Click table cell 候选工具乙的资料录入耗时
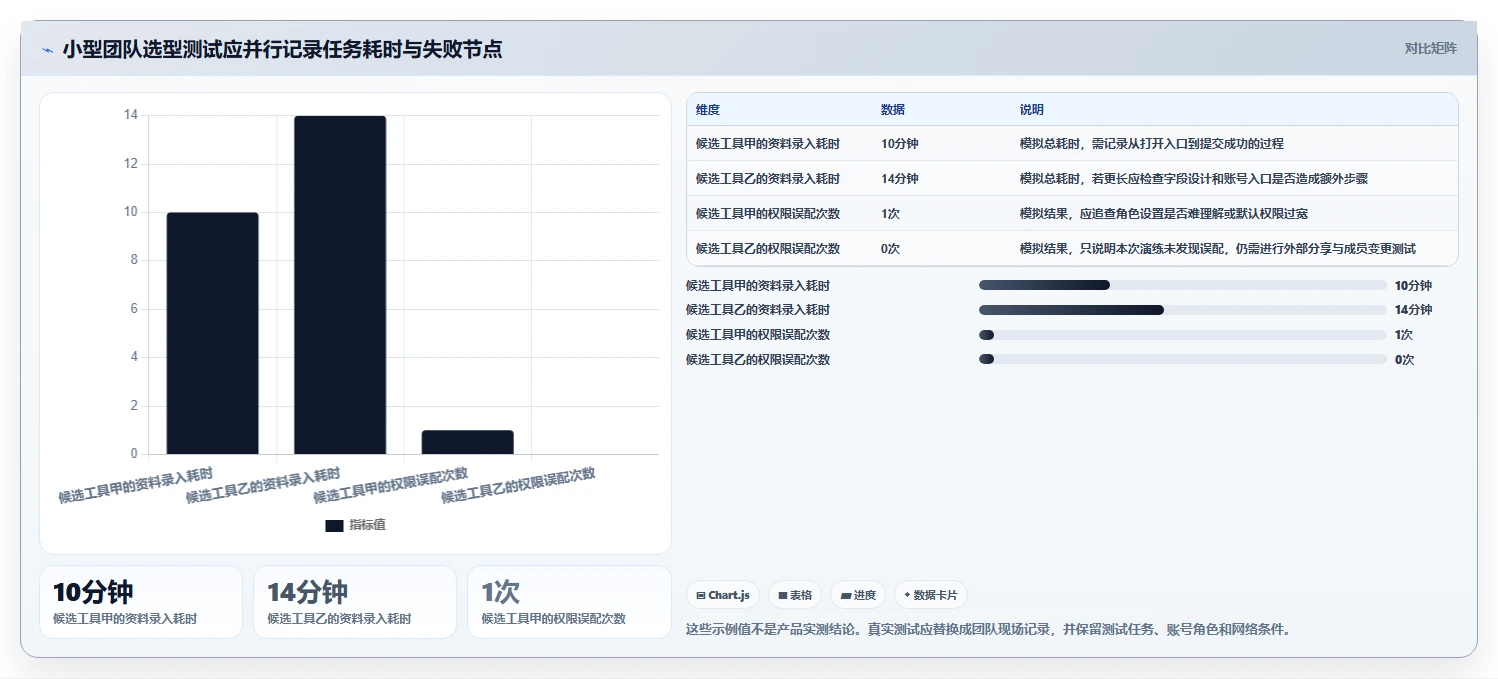Viewport: 1498px width, 679px height. tap(768, 179)
